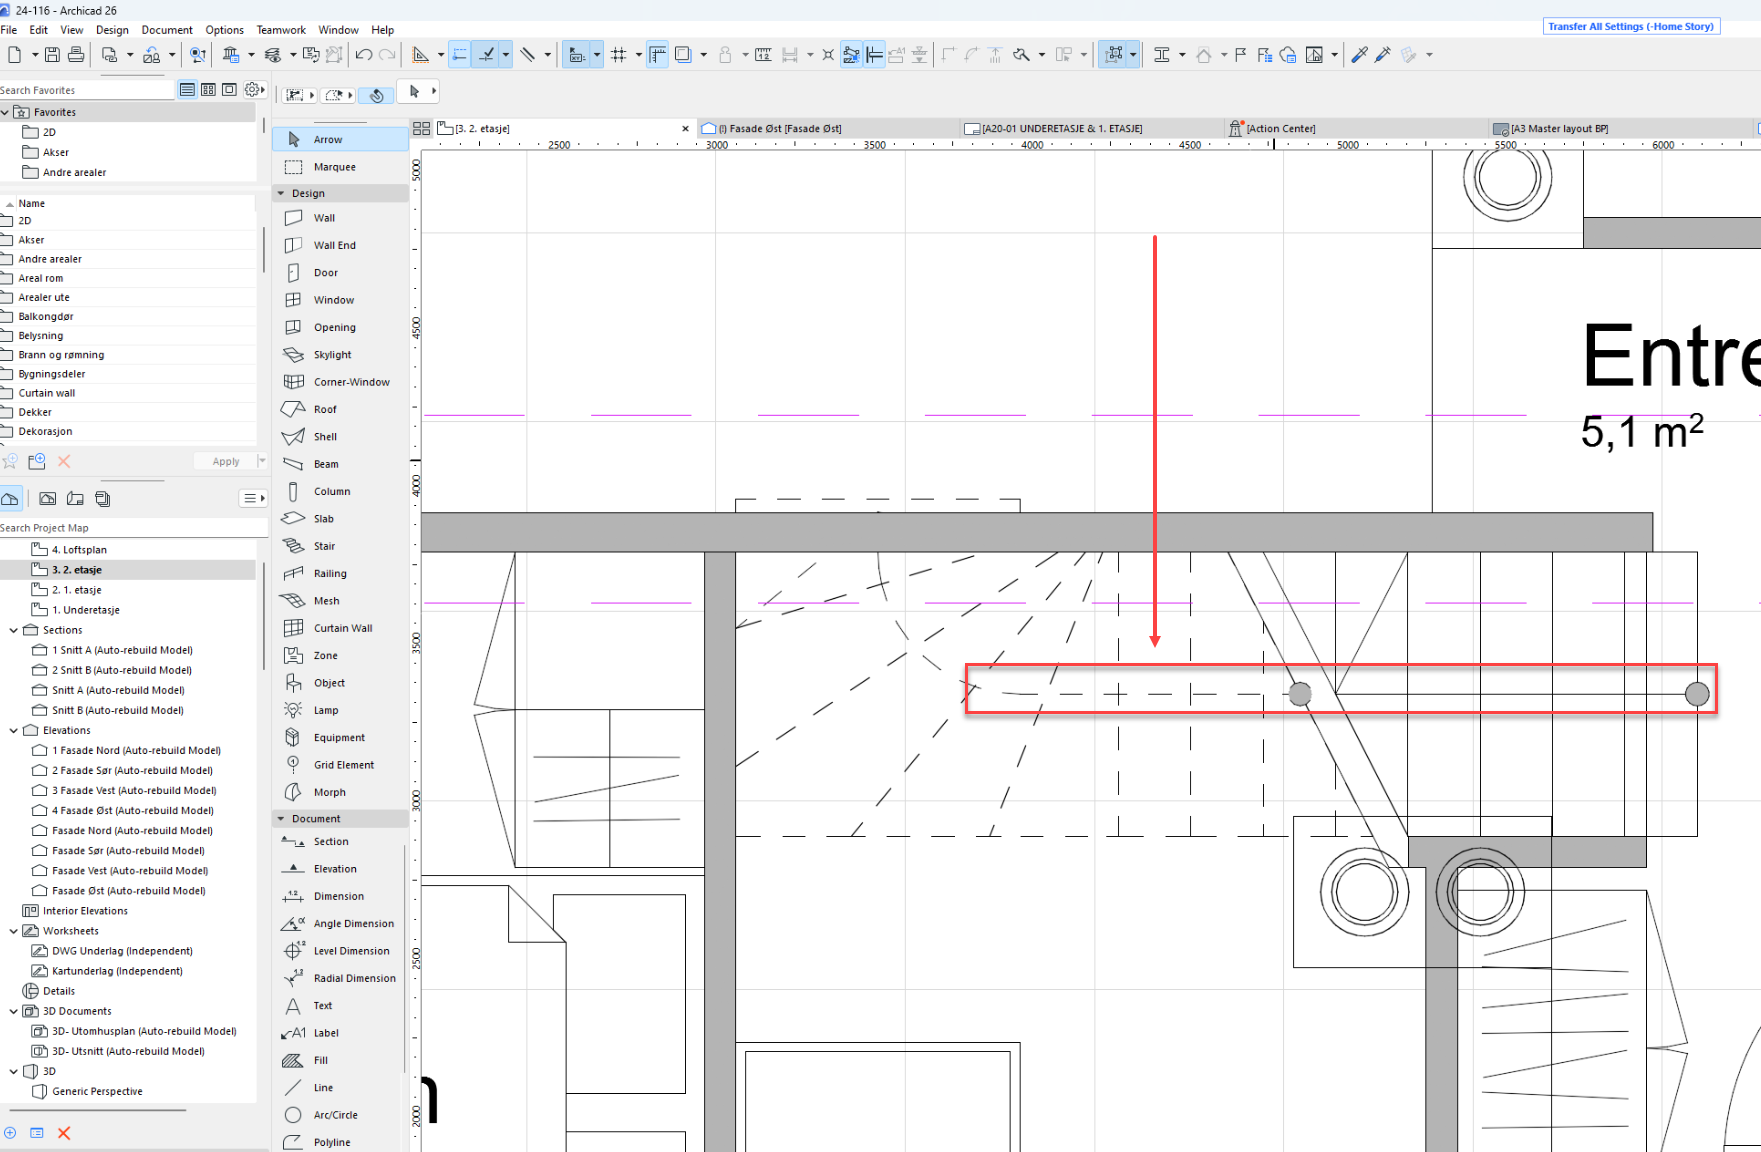The width and height of the screenshot is (1761, 1152).
Task: Choose the Pick Up Parameters eyedropper
Action: click(x=1359, y=55)
